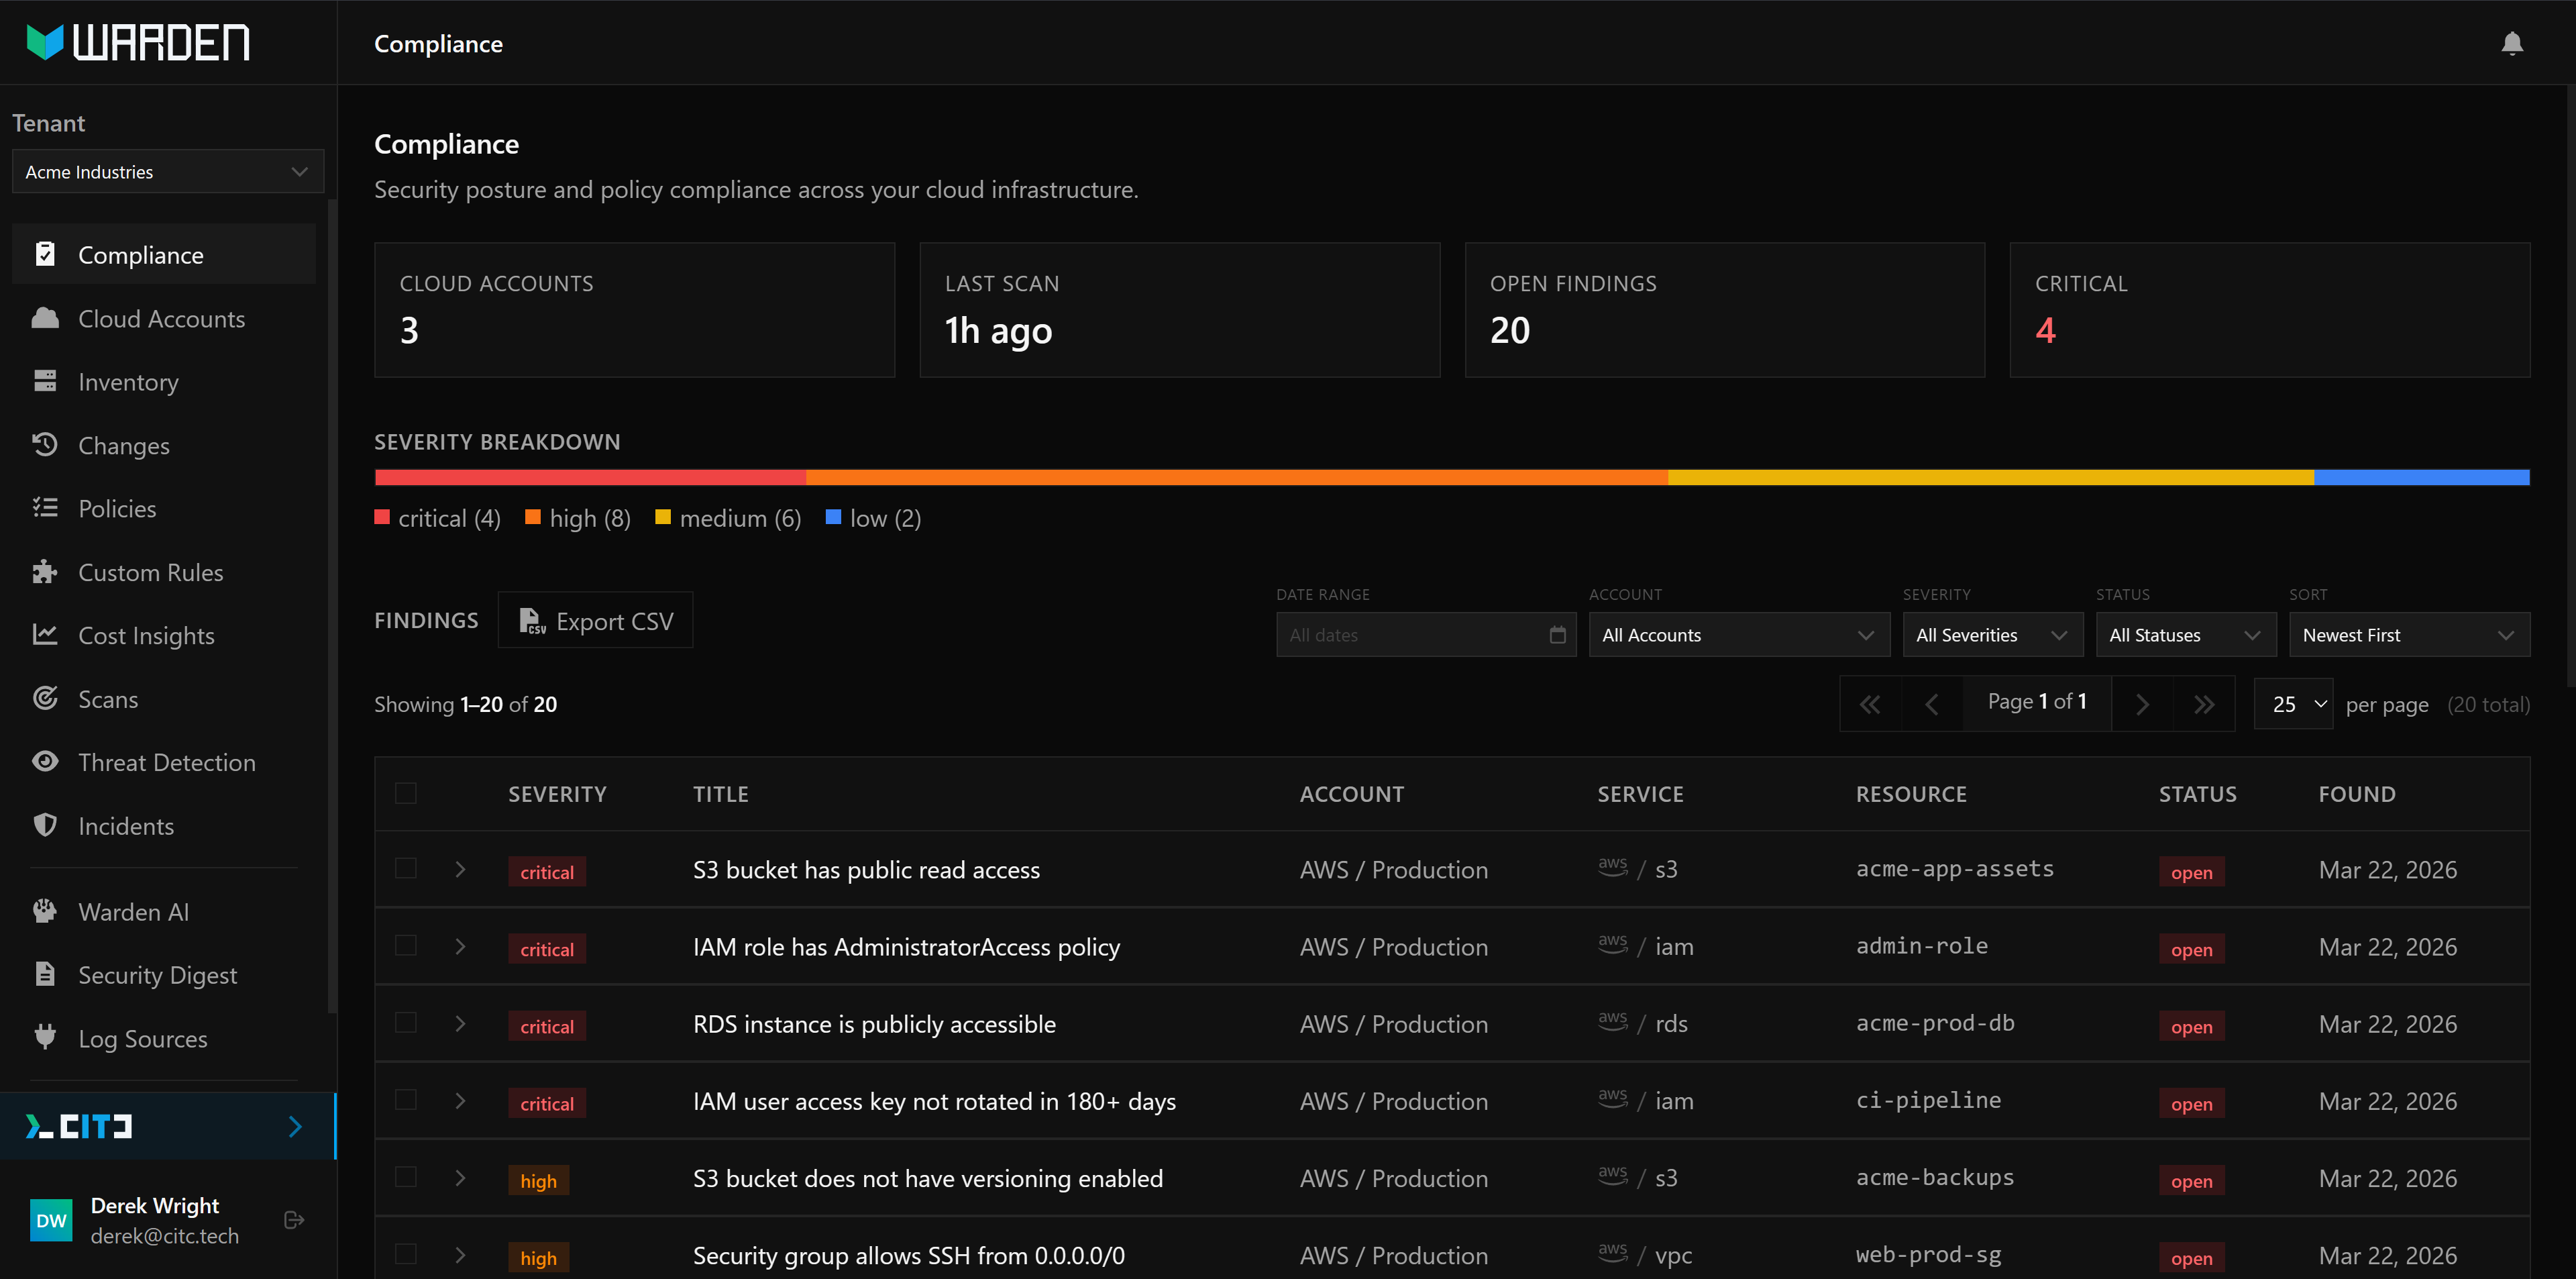This screenshot has width=2576, height=1279.
Task: Select the Cloud Accounts sidebar icon
Action: pos(46,318)
